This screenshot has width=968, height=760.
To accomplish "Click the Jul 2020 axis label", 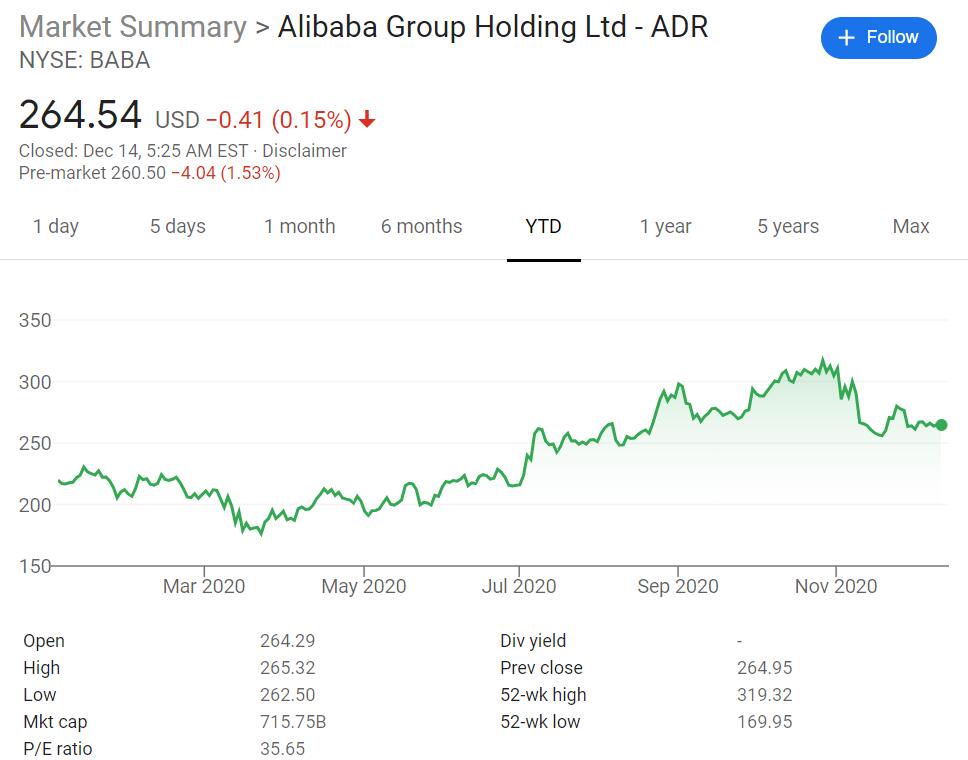I will pos(520,586).
